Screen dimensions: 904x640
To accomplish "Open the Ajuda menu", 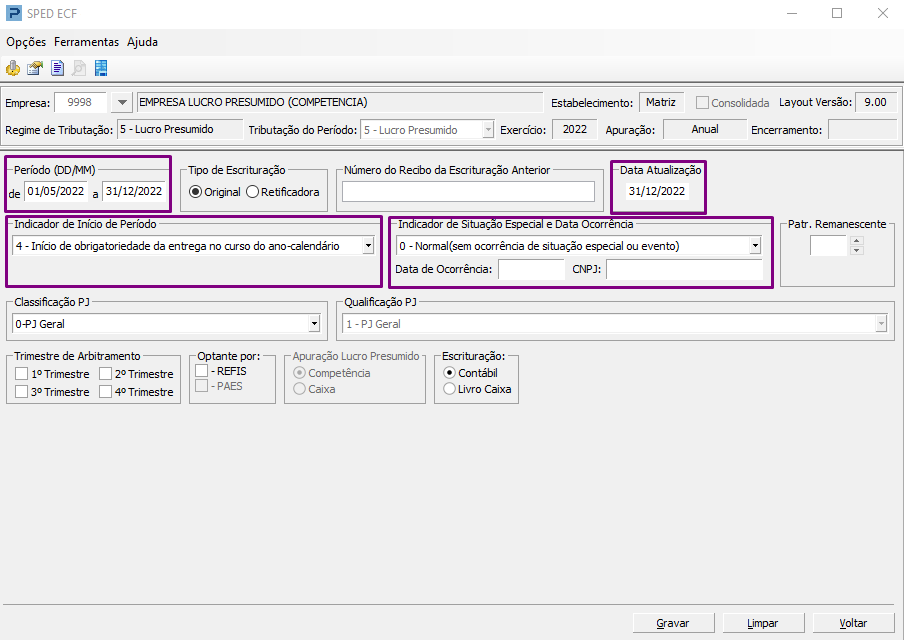I will coord(142,42).
